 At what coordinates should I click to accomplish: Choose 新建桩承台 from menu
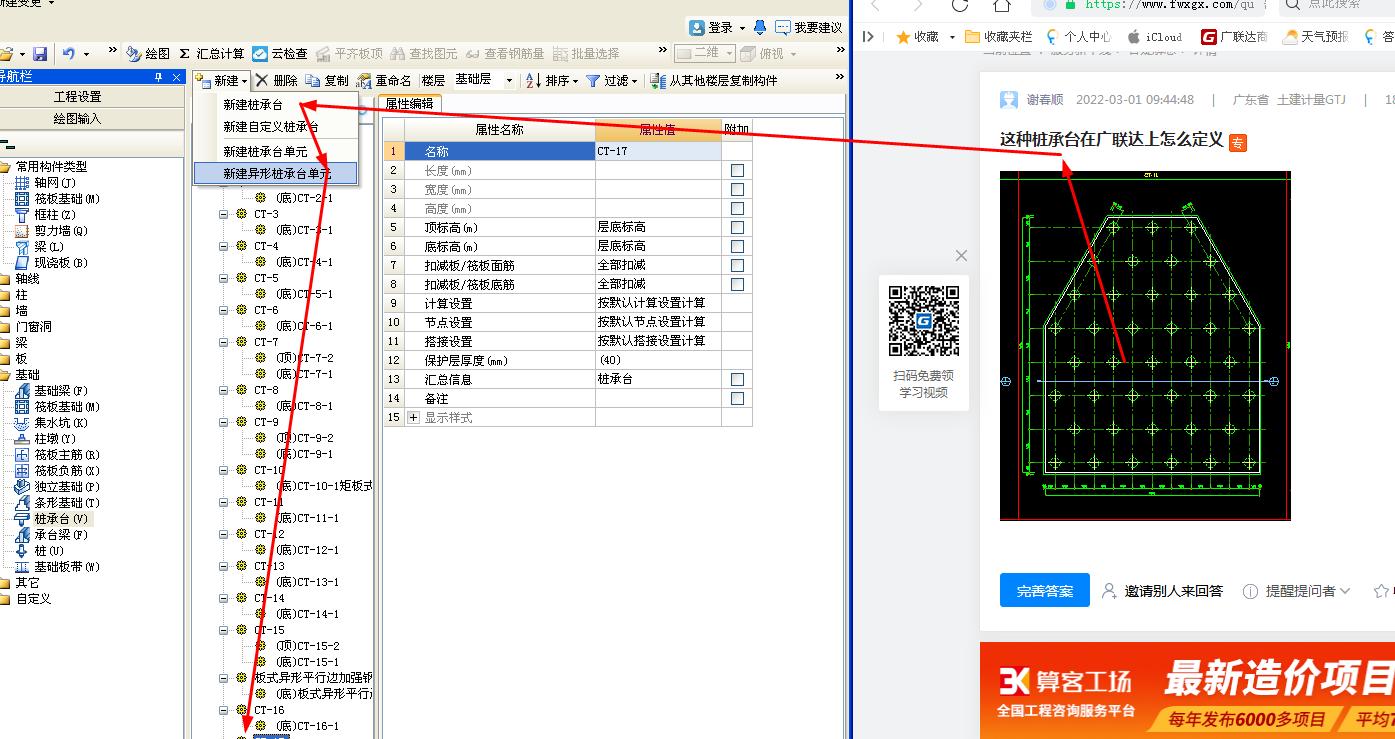[275, 105]
